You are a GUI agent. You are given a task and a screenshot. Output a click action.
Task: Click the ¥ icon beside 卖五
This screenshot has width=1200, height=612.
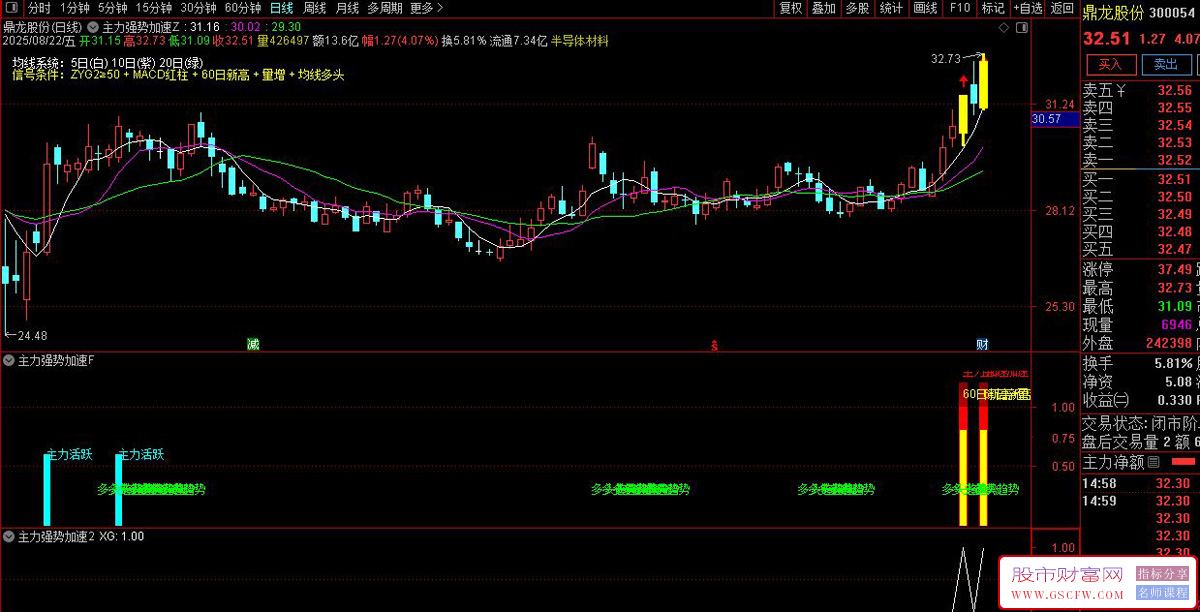pyautogui.click(x=1122, y=91)
